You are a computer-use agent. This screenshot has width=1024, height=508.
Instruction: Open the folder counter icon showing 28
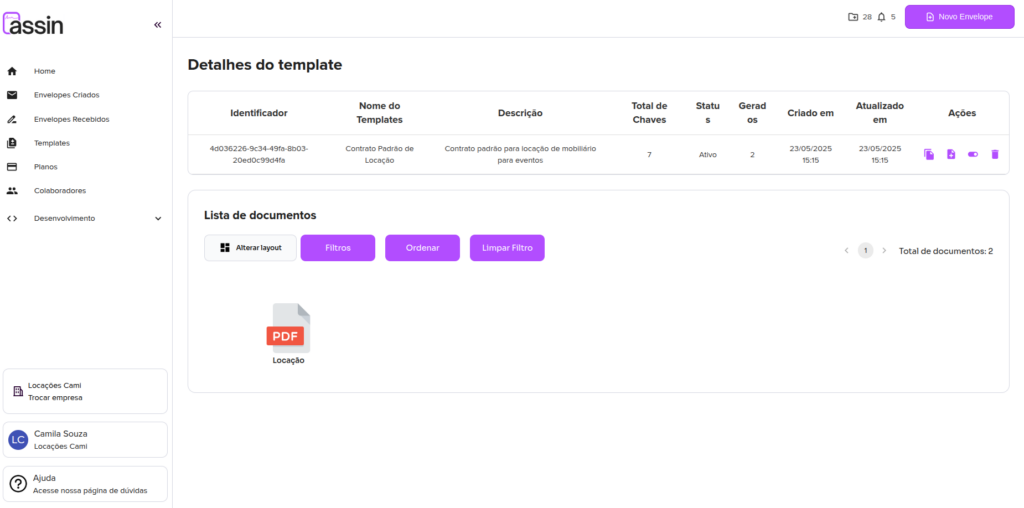(853, 17)
